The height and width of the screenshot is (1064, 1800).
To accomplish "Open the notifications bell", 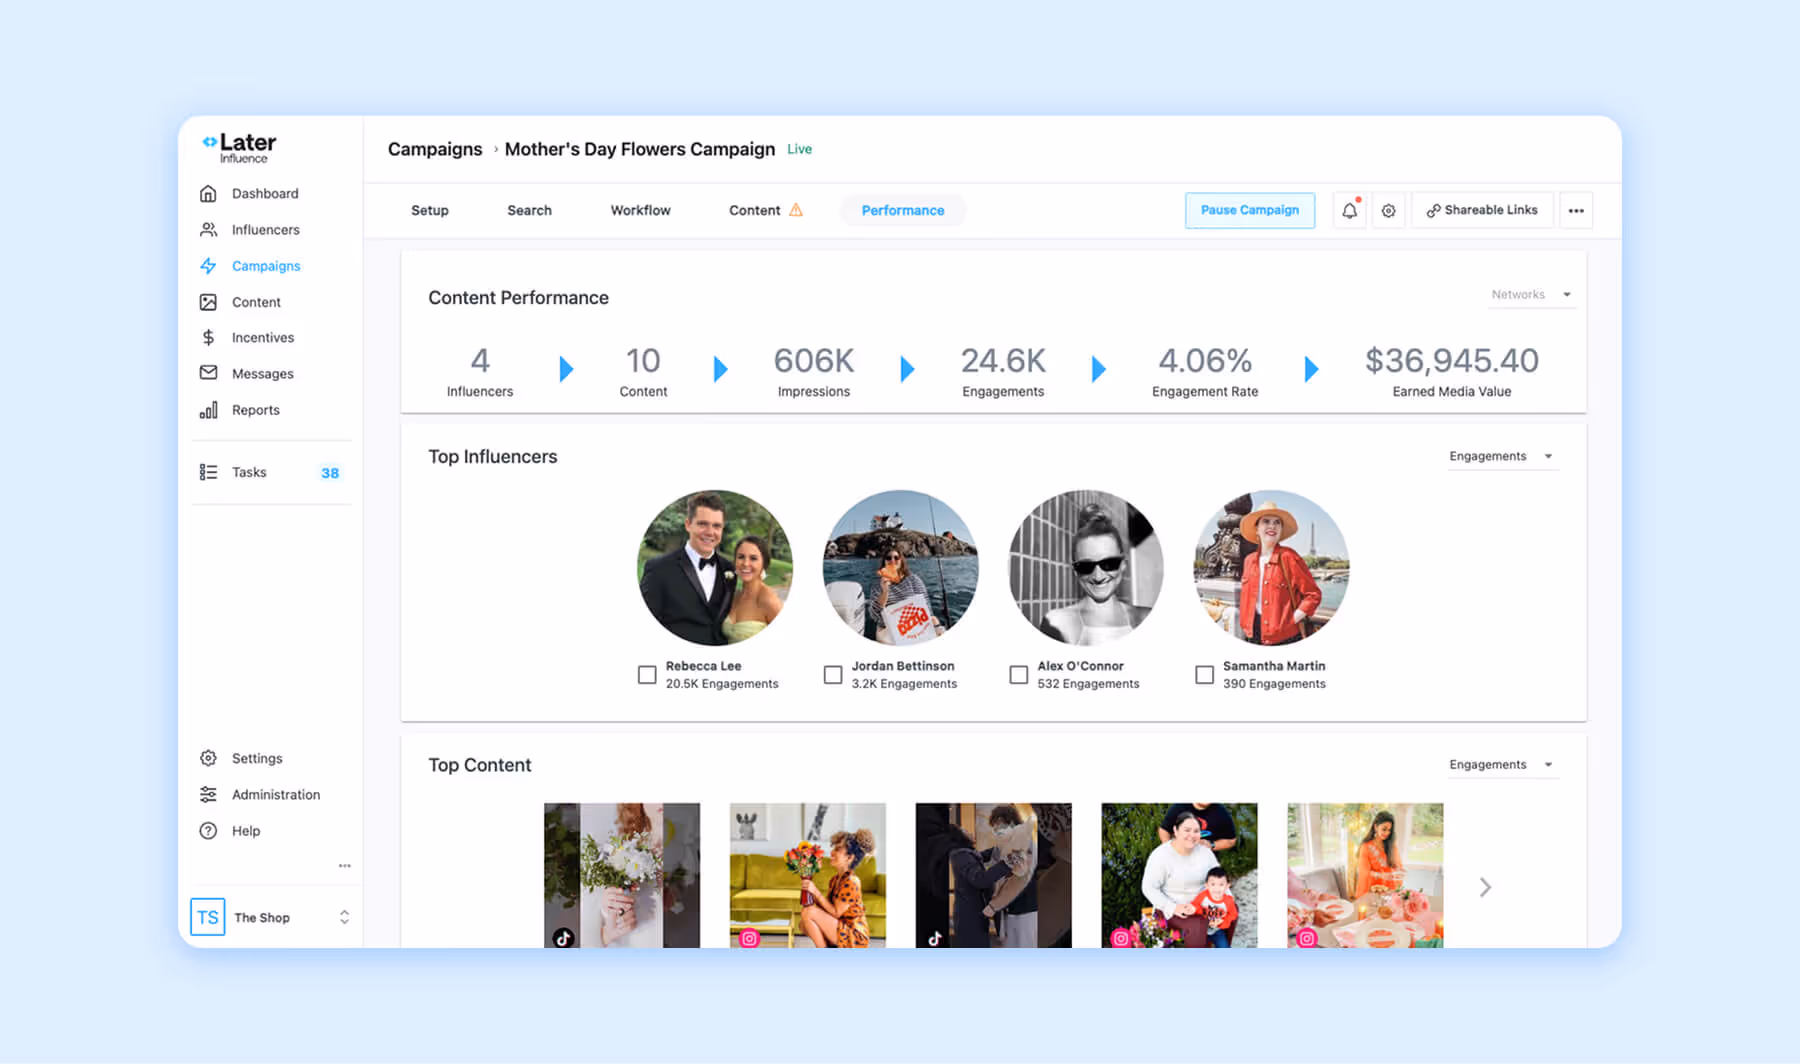I will [x=1349, y=210].
